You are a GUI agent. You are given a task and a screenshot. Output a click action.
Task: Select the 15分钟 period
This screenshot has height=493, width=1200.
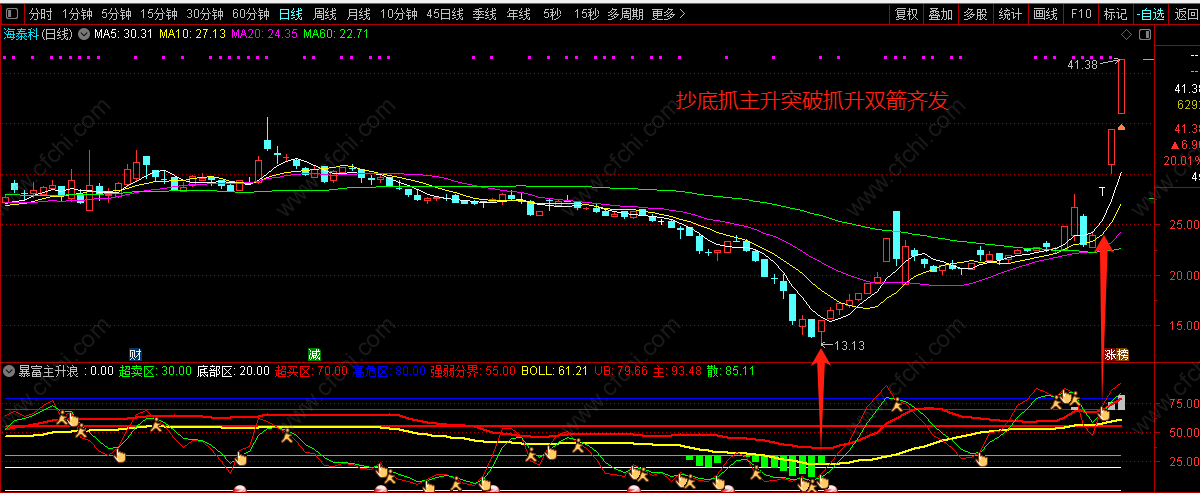pos(159,14)
